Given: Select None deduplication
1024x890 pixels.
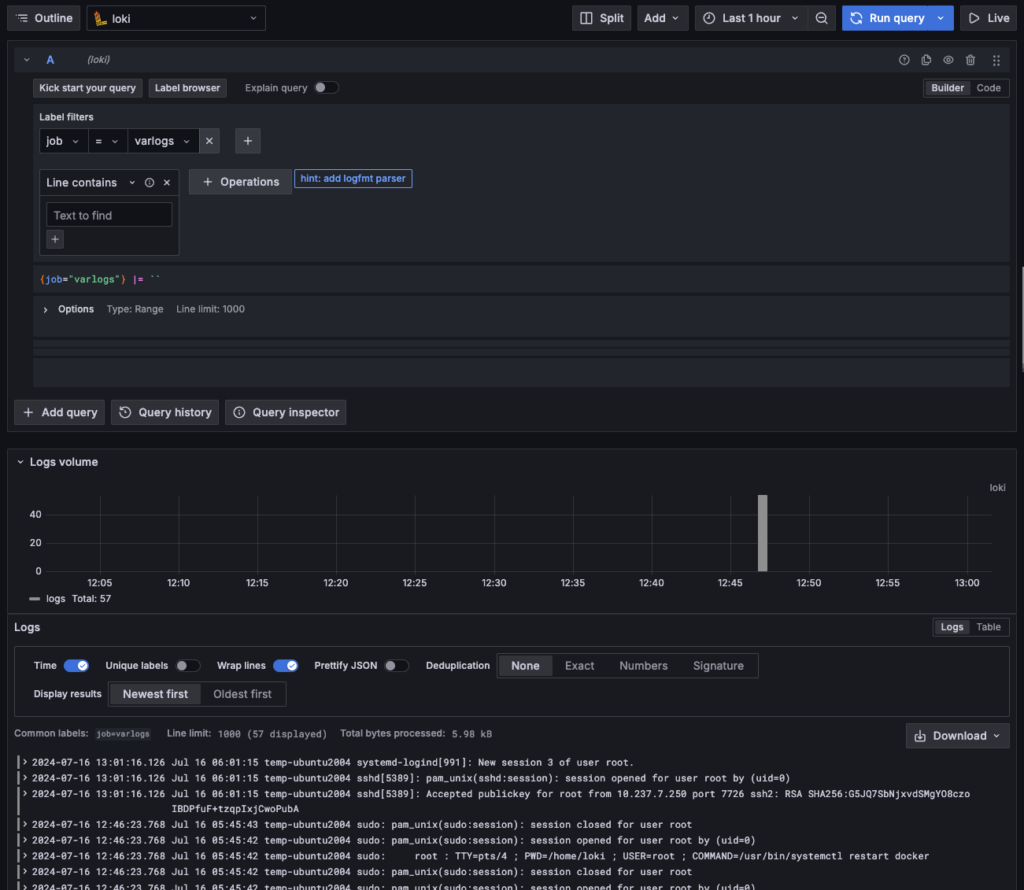Looking at the screenshot, I should [x=525, y=666].
